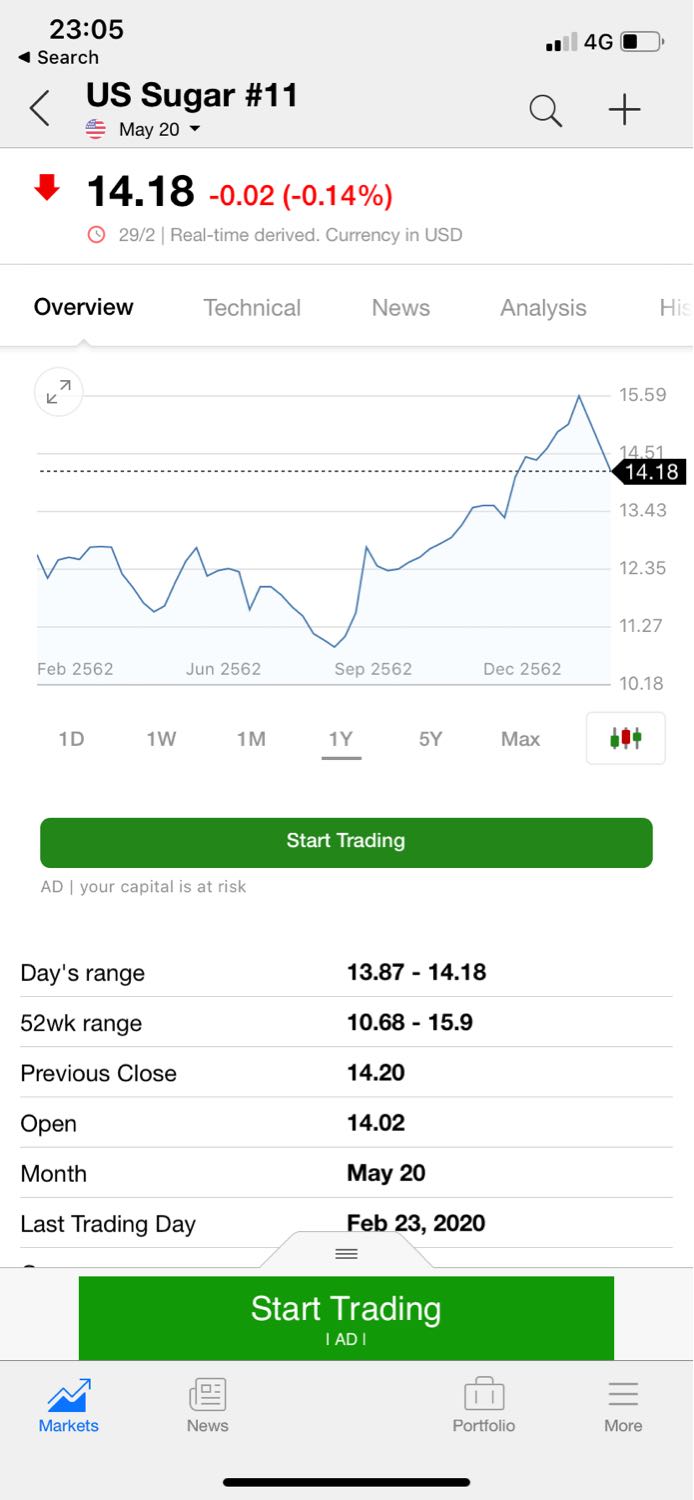Click the Start Trading button below chart
This screenshot has height=1500, width=694.
coord(346,842)
